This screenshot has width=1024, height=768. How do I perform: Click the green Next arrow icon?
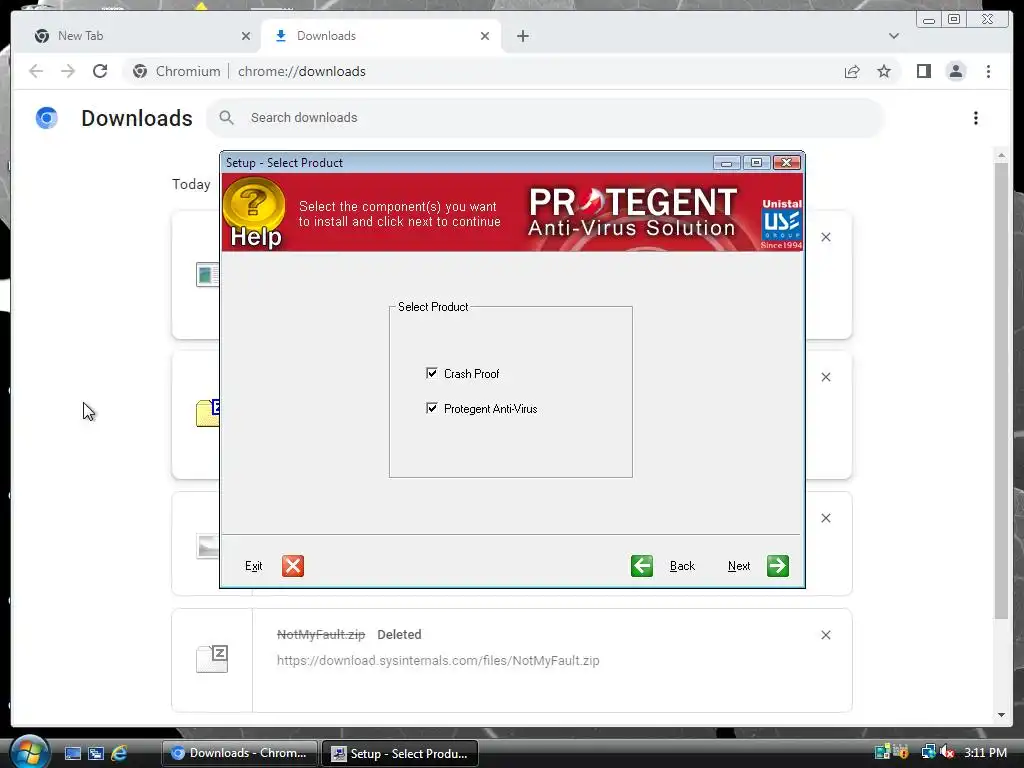point(778,566)
